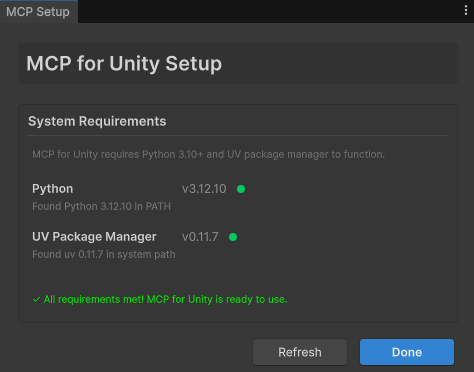Image resolution: width=474 pixels, height=372 pixels.
Task: Click the Found uv 0.11.7 in system path text
Action: pos(104,254)
